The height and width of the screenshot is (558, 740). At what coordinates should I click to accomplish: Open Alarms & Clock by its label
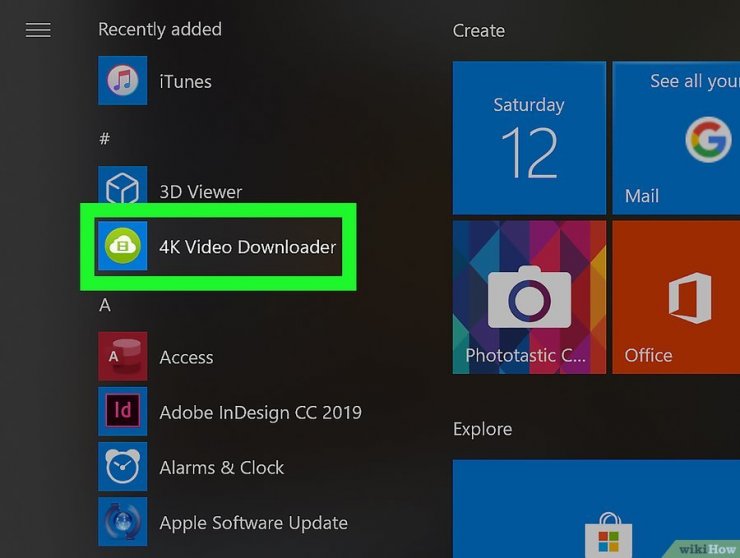222,468
